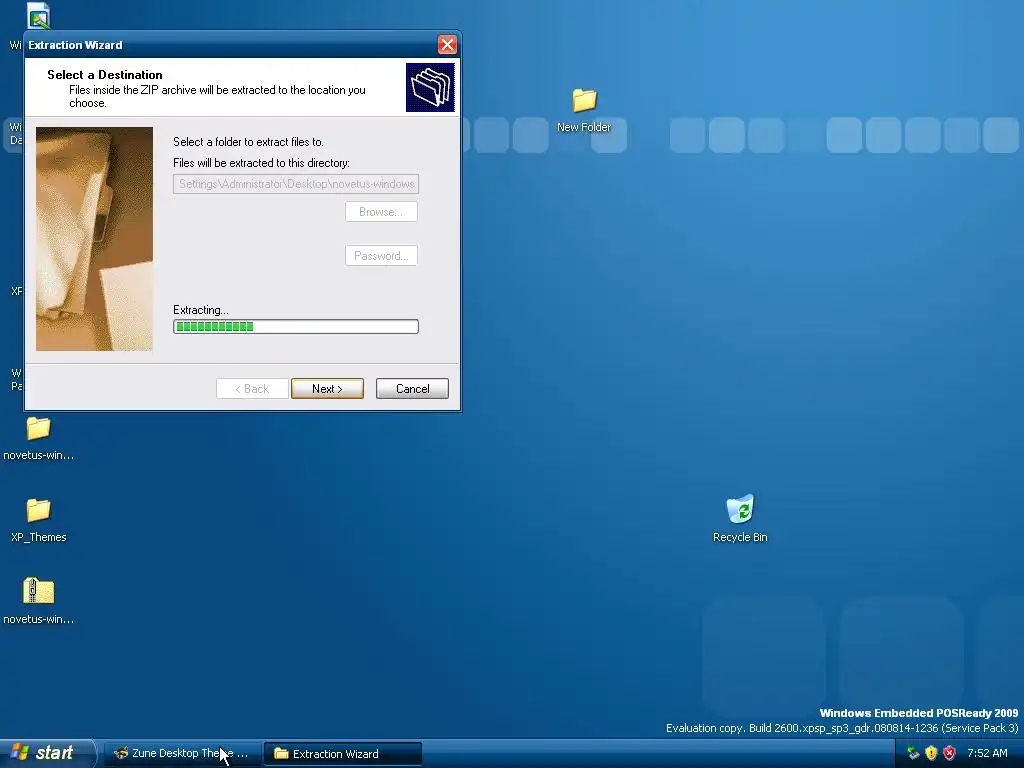Cancel the extraction wizard
This screenshot has height=768, width=1024.
click(x=412, y=389)
